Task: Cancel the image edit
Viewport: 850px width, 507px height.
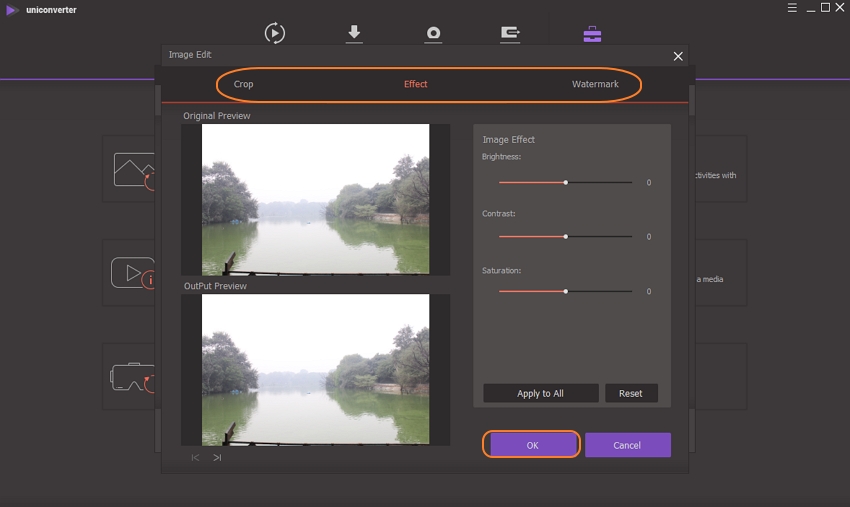Action: coord(627,445)
